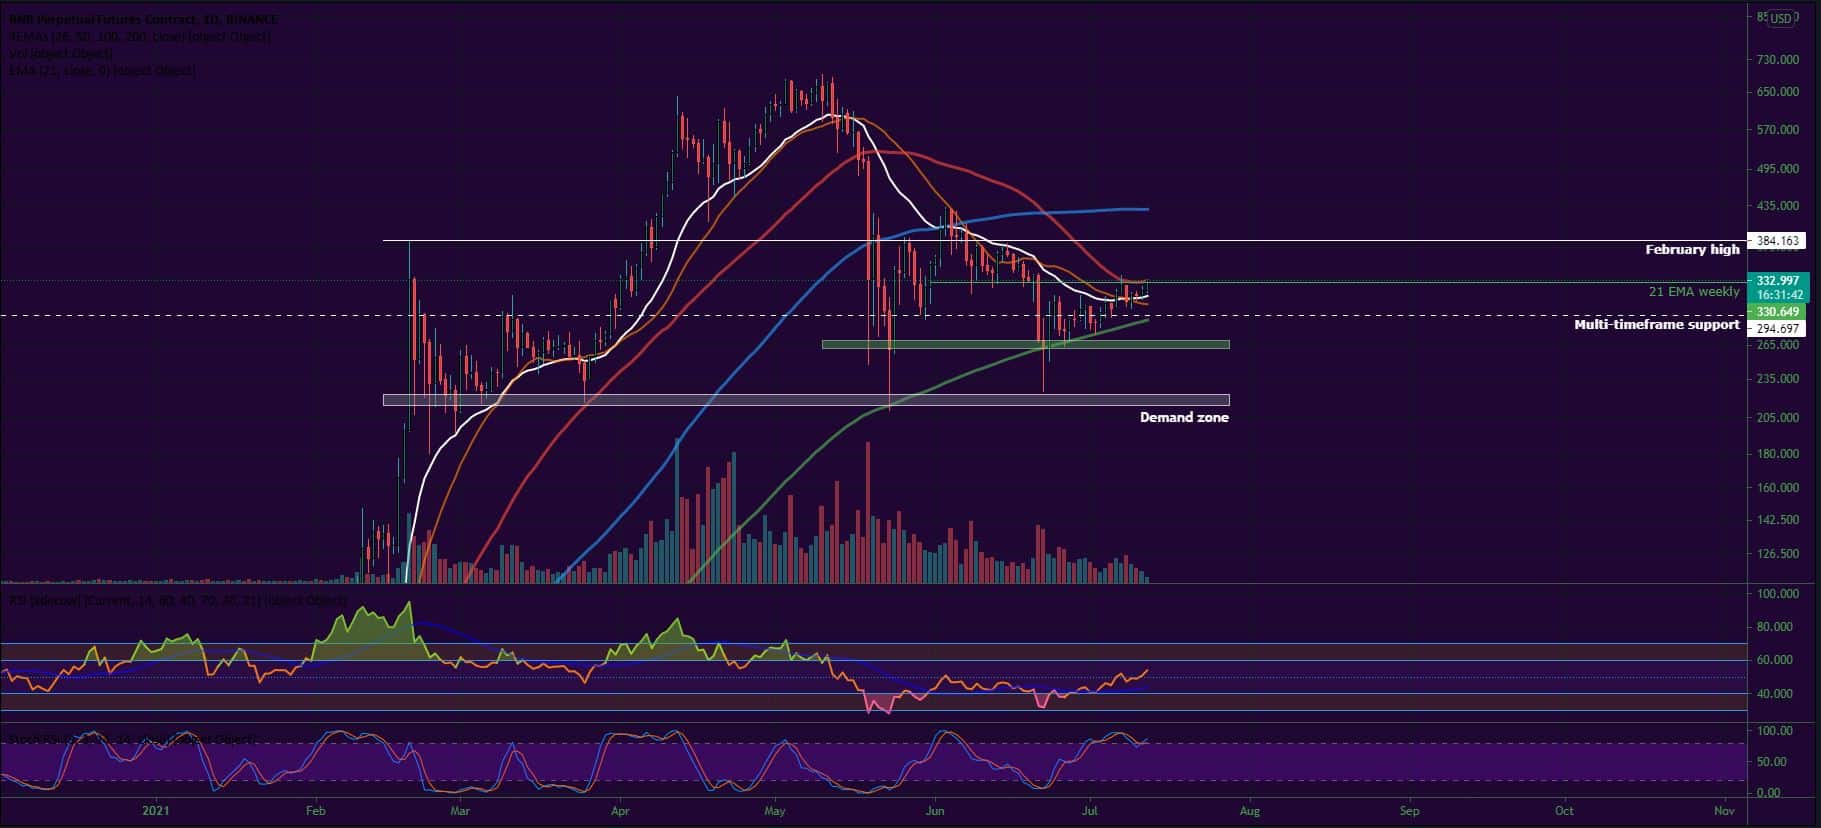The height and width of the screenshot is (828, 1821).
Task: Click the Jul label on time axis
Action: [1089, 811]
